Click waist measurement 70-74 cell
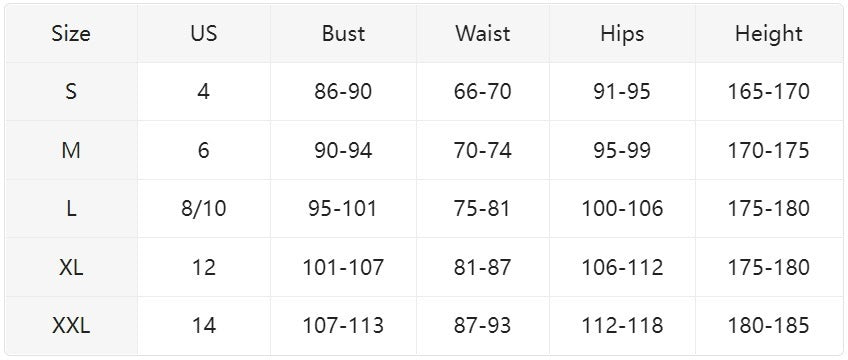 click(483, 150)
